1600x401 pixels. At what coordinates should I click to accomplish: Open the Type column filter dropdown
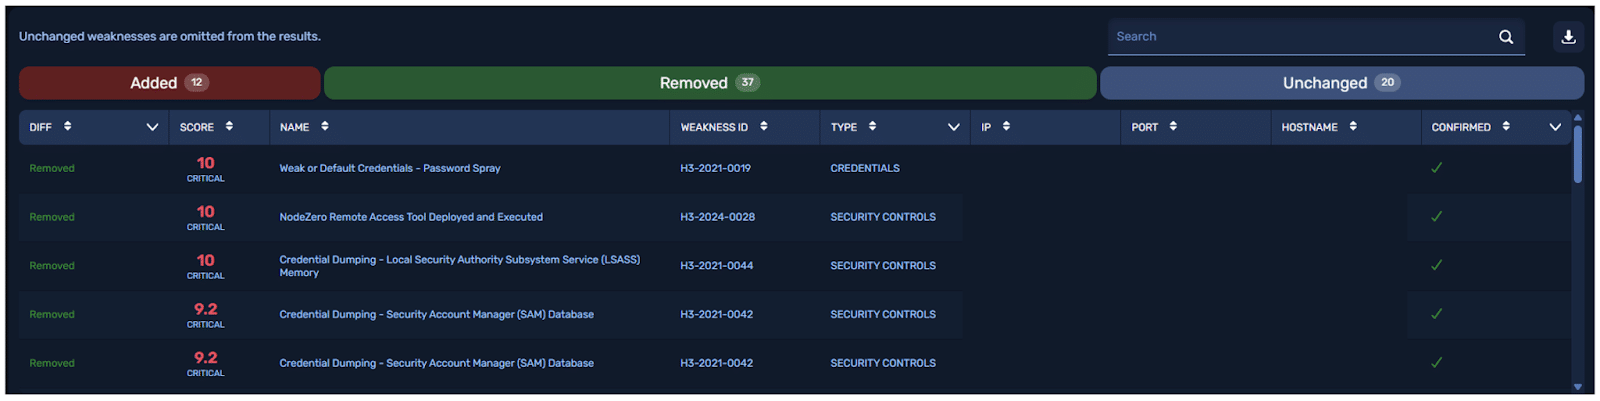click(953, 127)
